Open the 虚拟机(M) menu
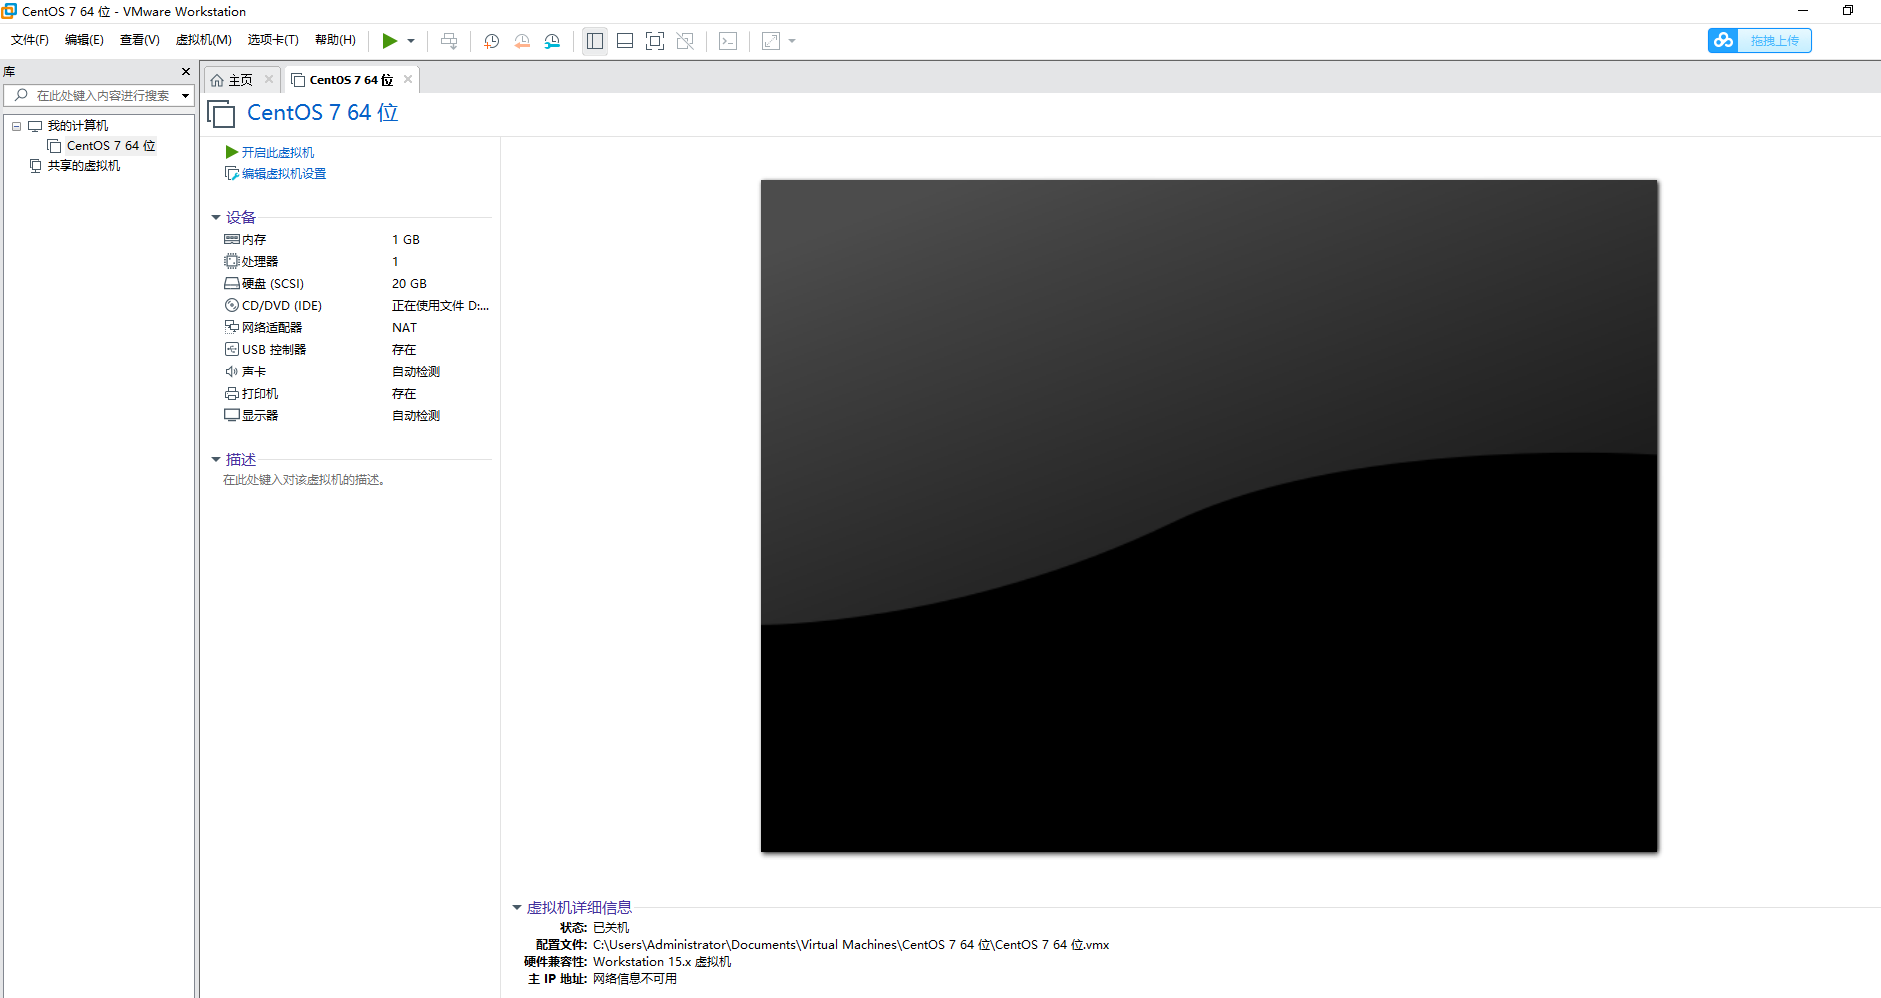The height and width of the screenshot is (998, 1881). [x=203, y=40]
